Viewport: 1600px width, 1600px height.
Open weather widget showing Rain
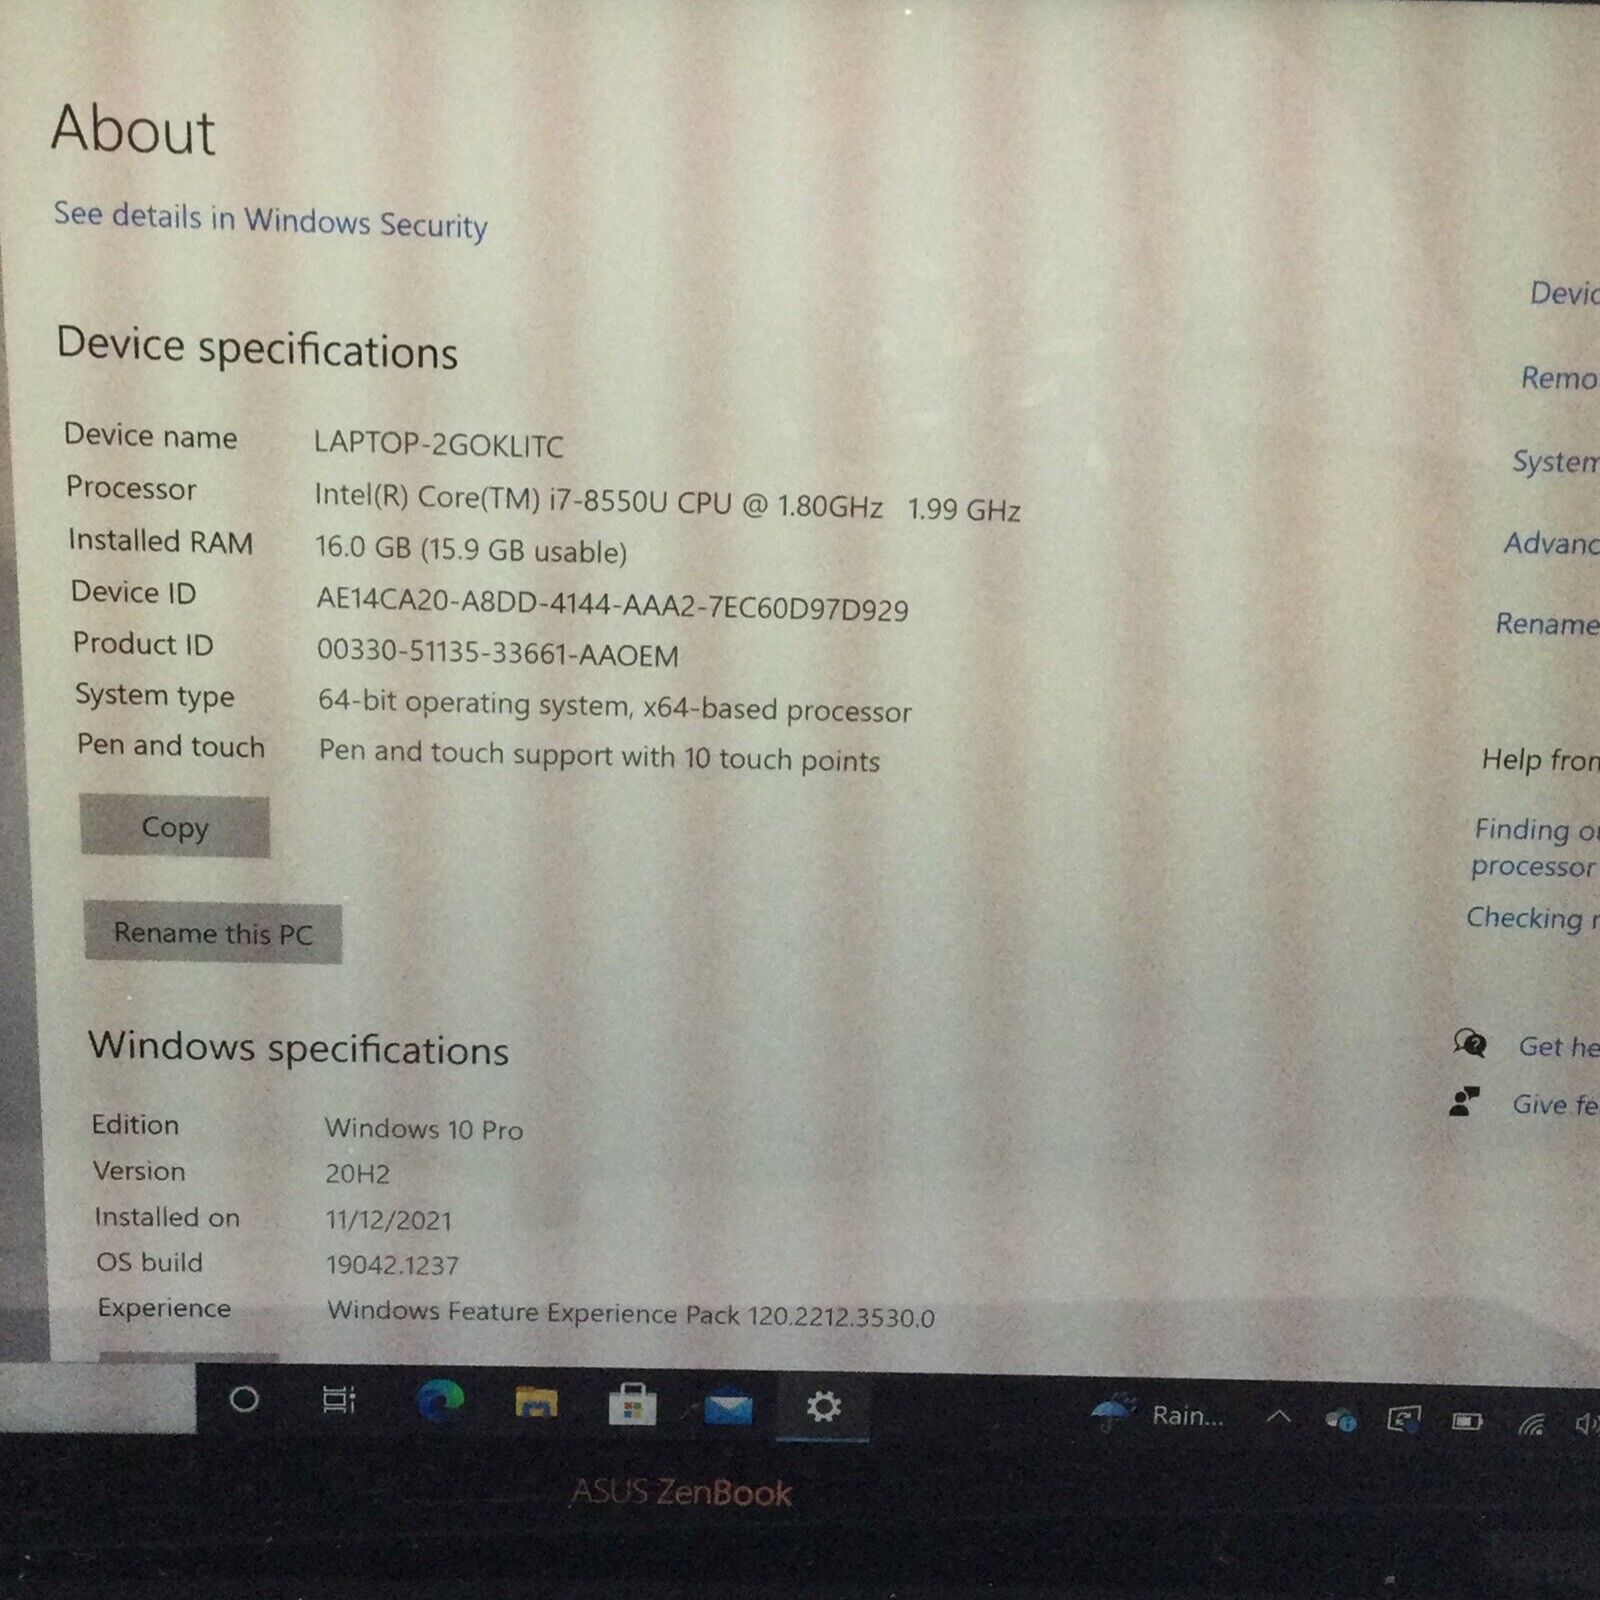(1157, 1414)
